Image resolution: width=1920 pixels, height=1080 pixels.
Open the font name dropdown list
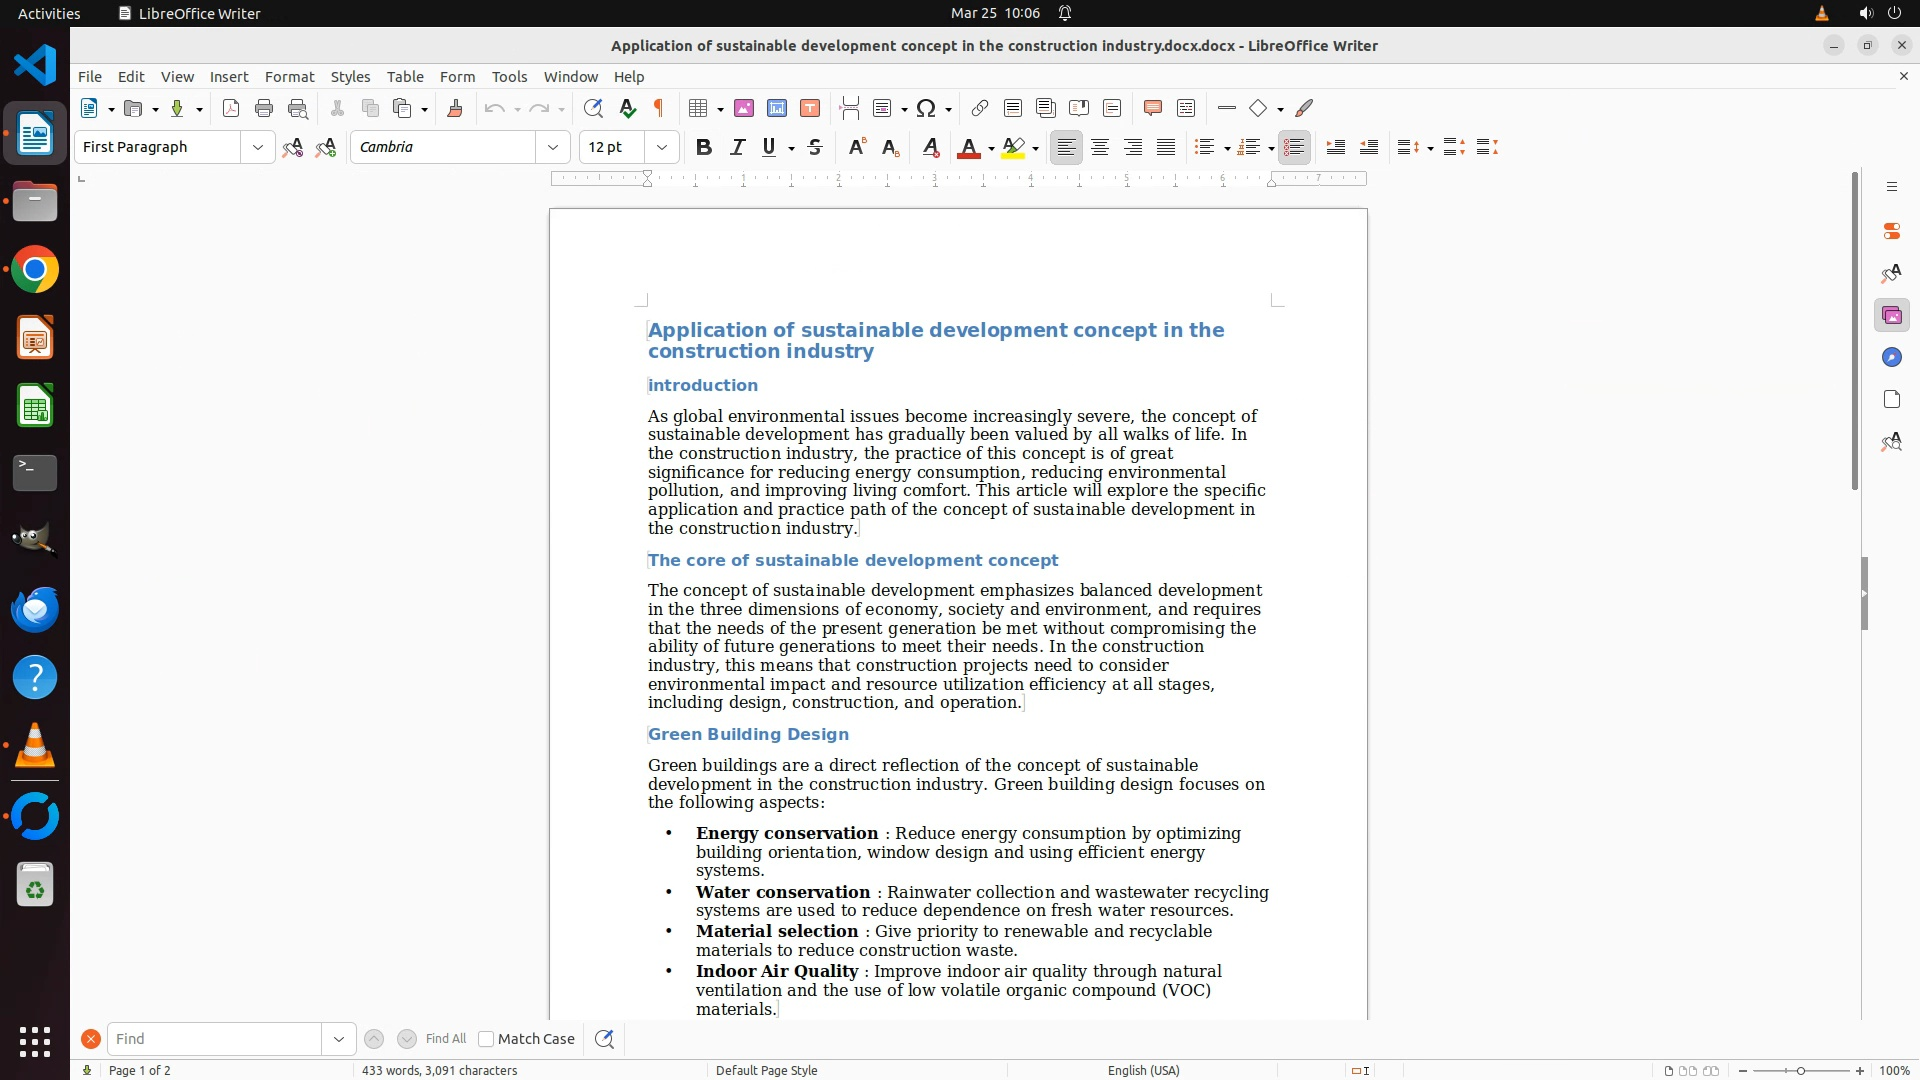[552, 147]
